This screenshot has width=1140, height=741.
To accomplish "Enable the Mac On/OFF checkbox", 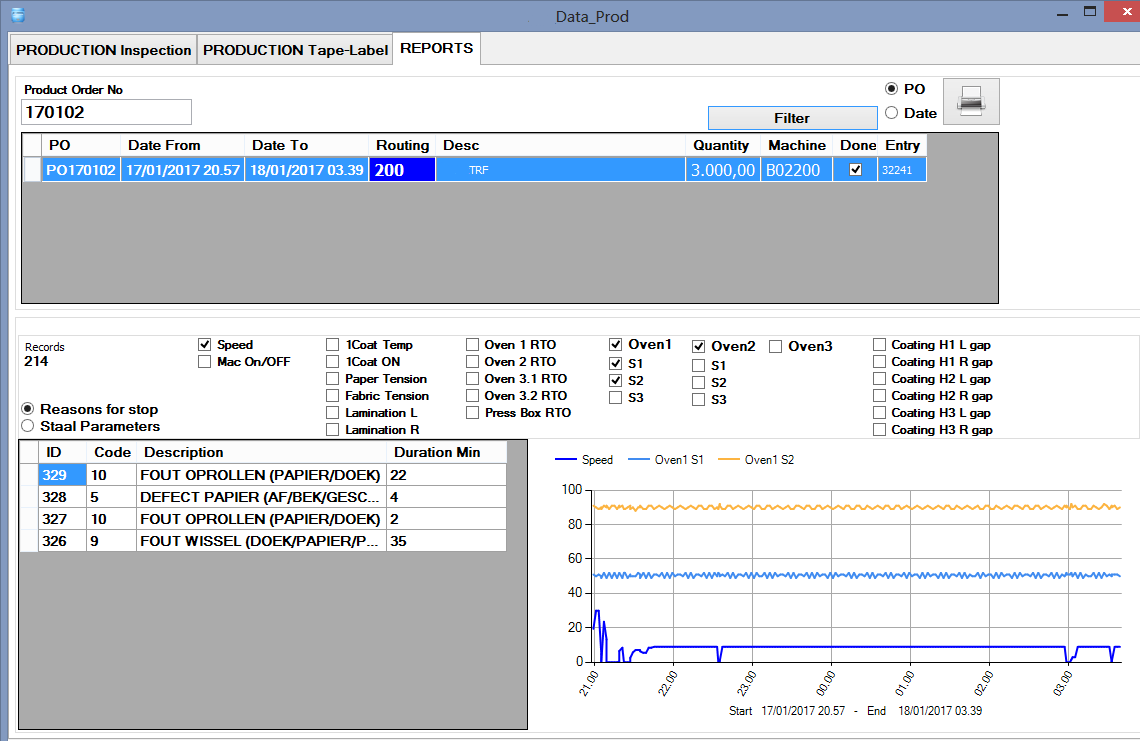I will (x=204, y=361).
